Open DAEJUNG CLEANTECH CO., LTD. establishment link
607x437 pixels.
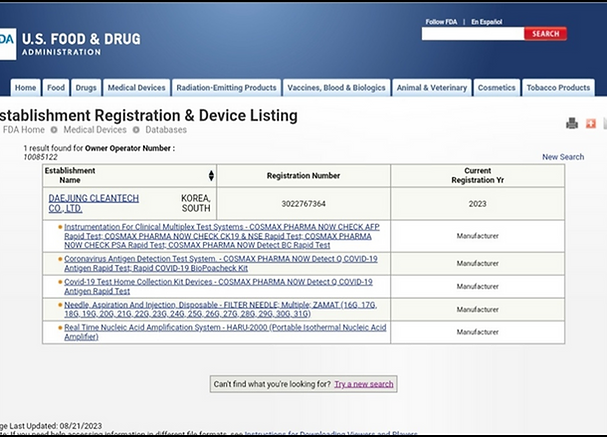[x=93, y=204]
